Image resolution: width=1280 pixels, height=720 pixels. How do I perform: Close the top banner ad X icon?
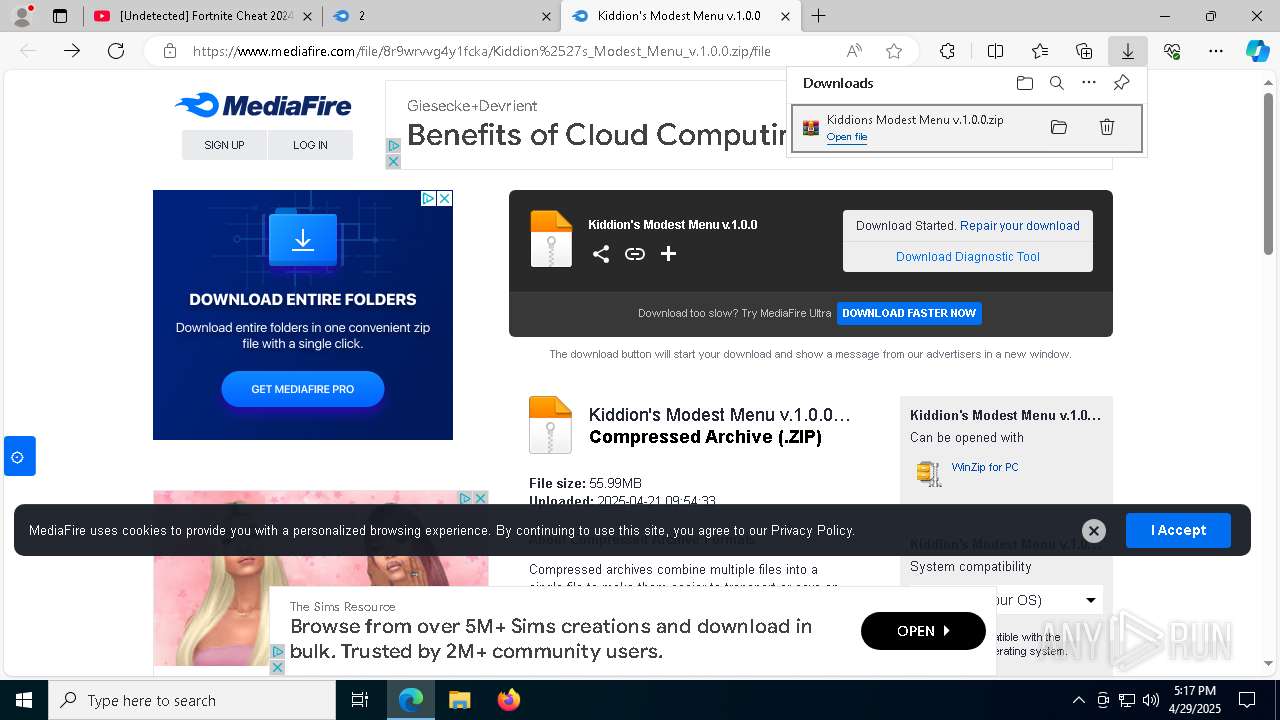[x=393, y=161]
